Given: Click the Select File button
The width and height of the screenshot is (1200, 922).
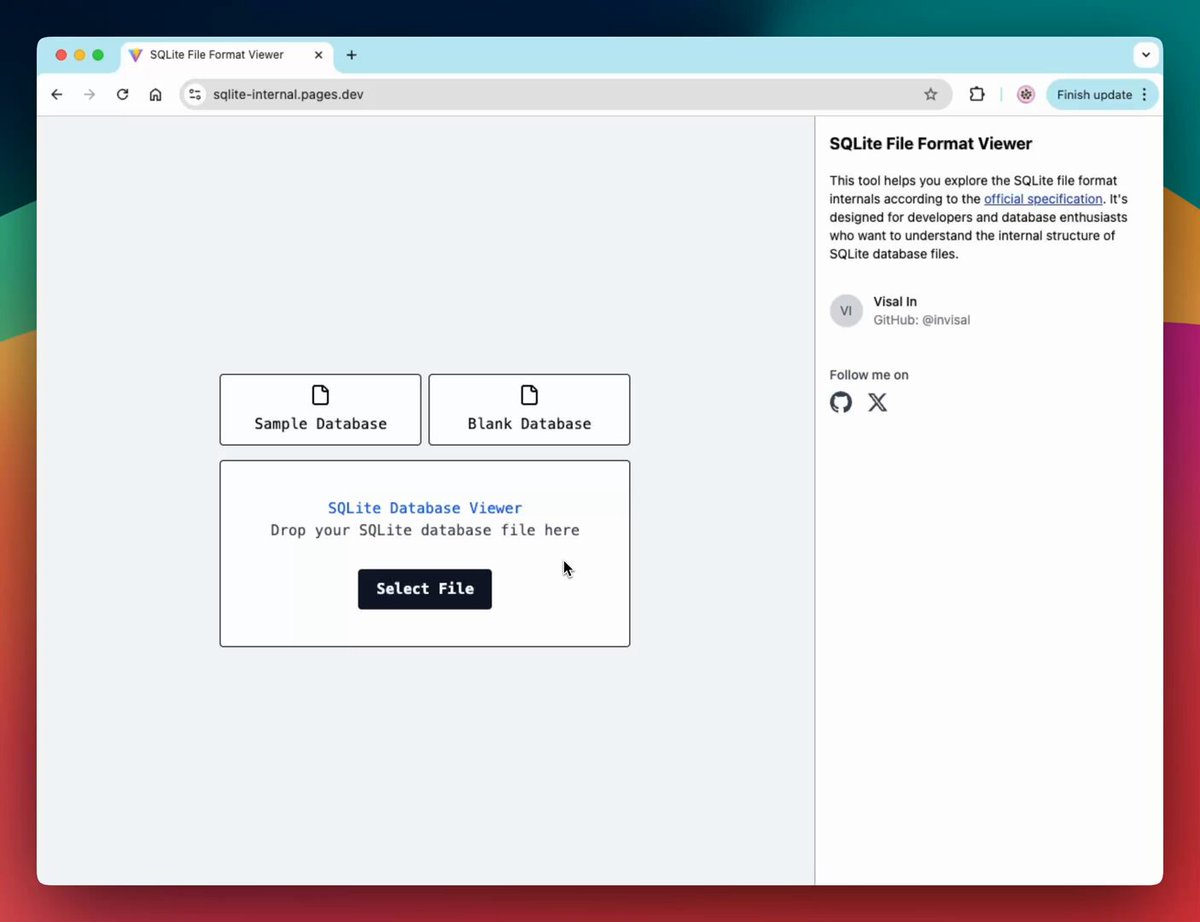Looking at the screenshot, I should click(425, 589).
